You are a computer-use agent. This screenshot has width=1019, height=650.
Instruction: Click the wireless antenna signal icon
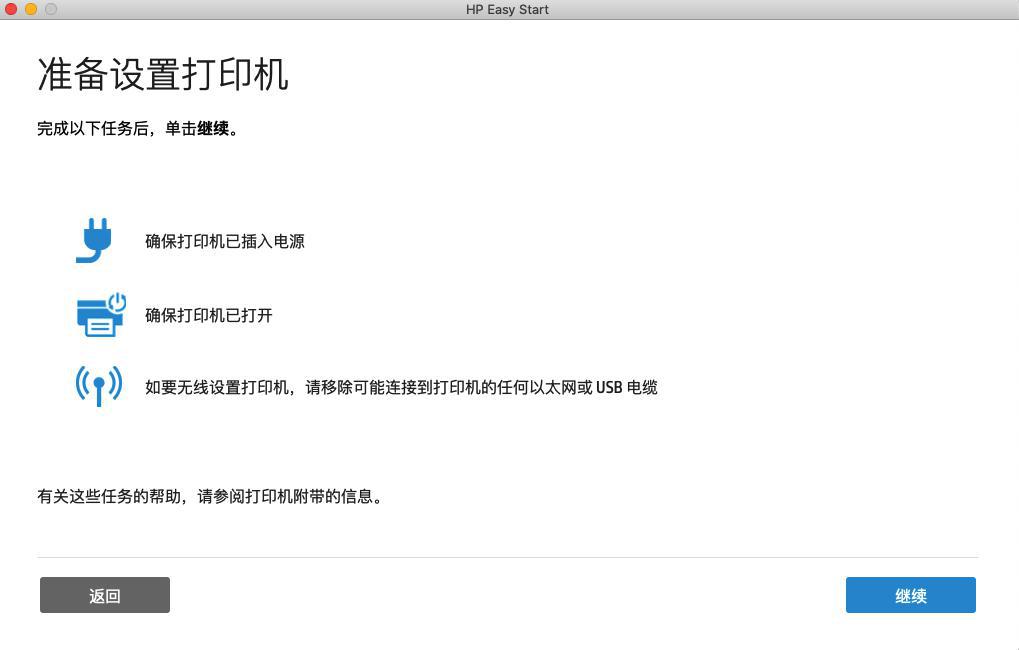pos(99,386)
